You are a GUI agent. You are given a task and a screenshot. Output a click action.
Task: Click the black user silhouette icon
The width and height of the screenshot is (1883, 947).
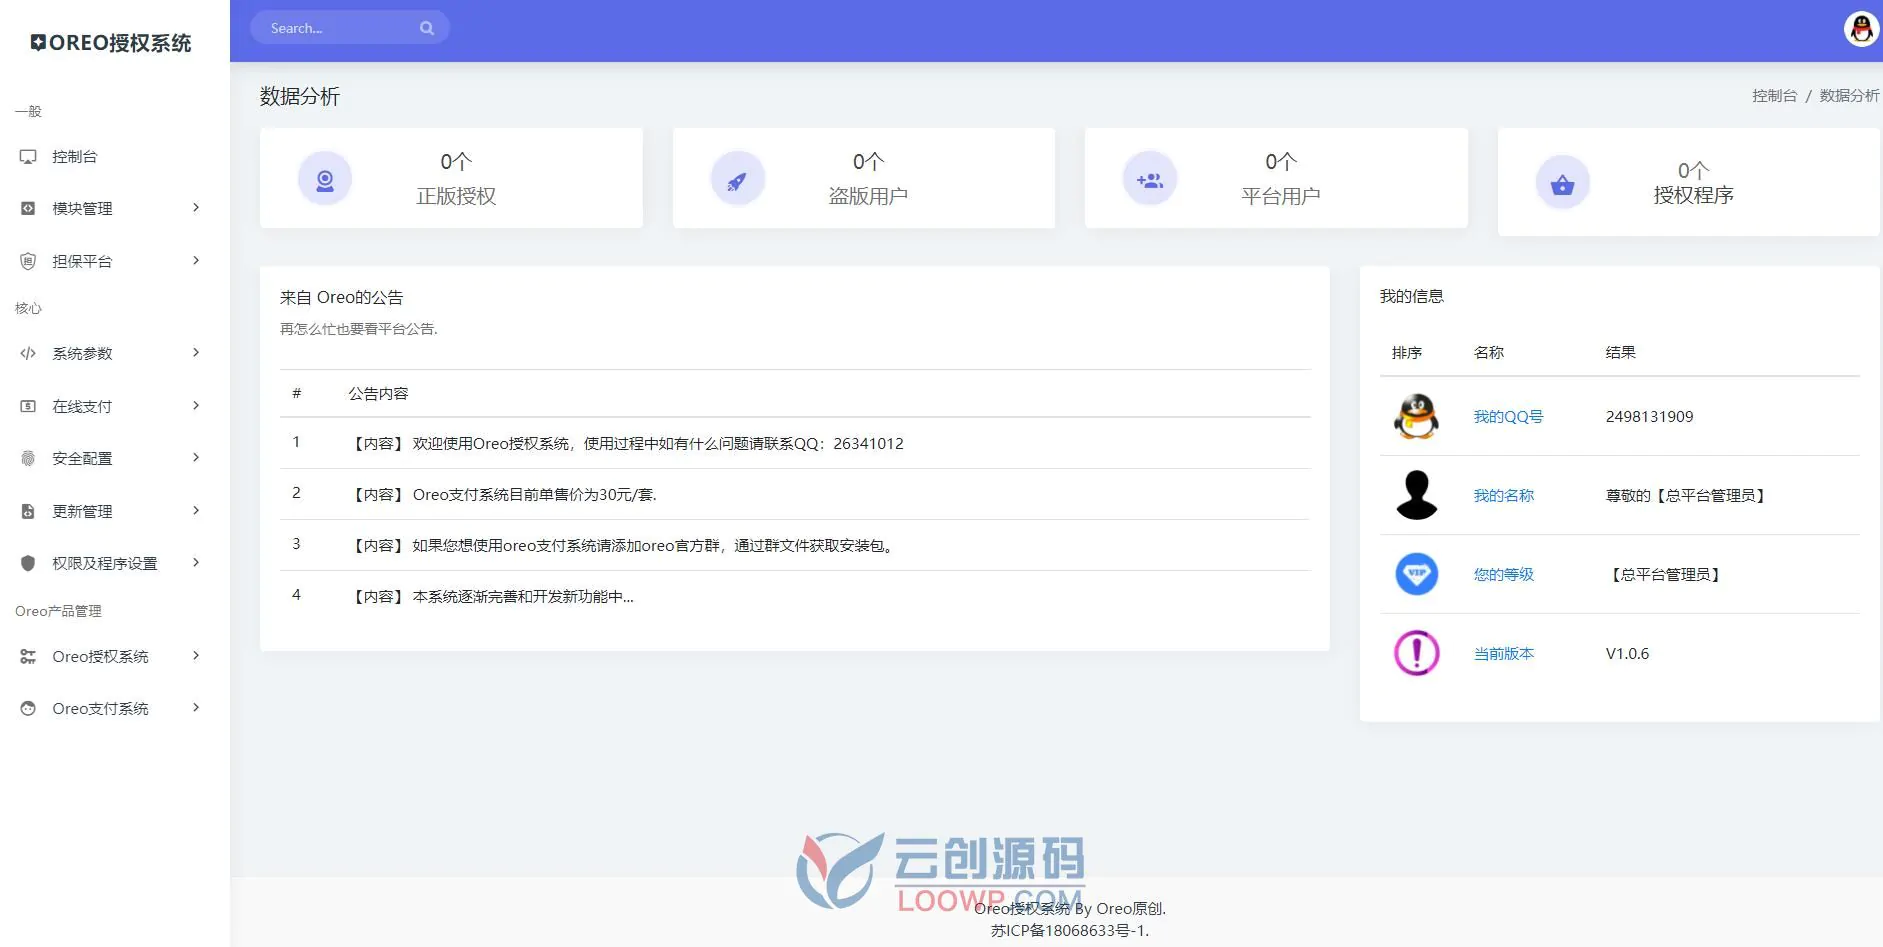pos(1416,495)
